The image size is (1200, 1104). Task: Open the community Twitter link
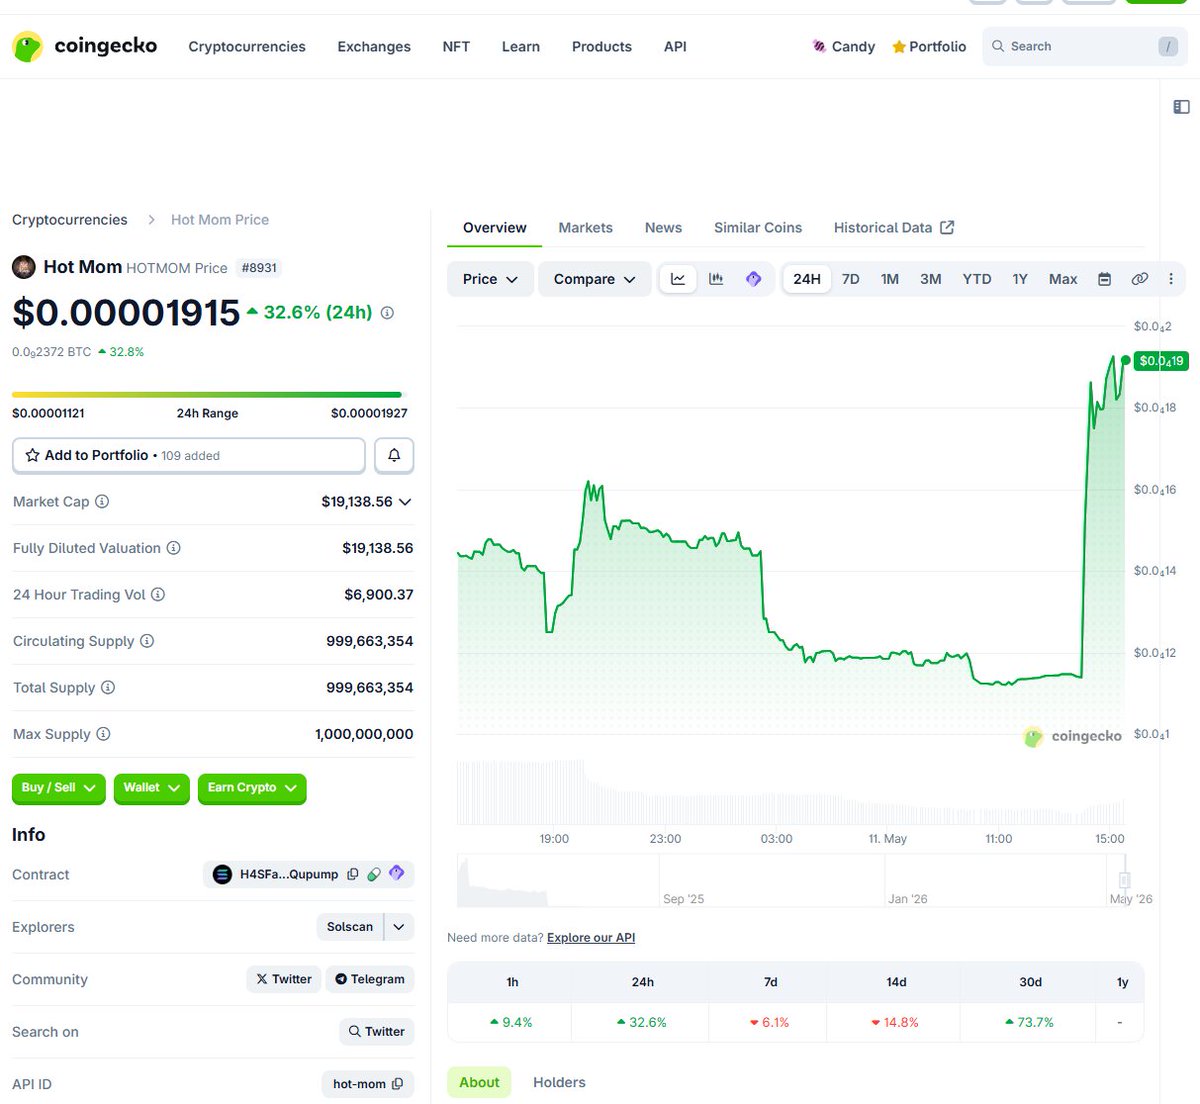pyautogui.click(x=284, y=979)
